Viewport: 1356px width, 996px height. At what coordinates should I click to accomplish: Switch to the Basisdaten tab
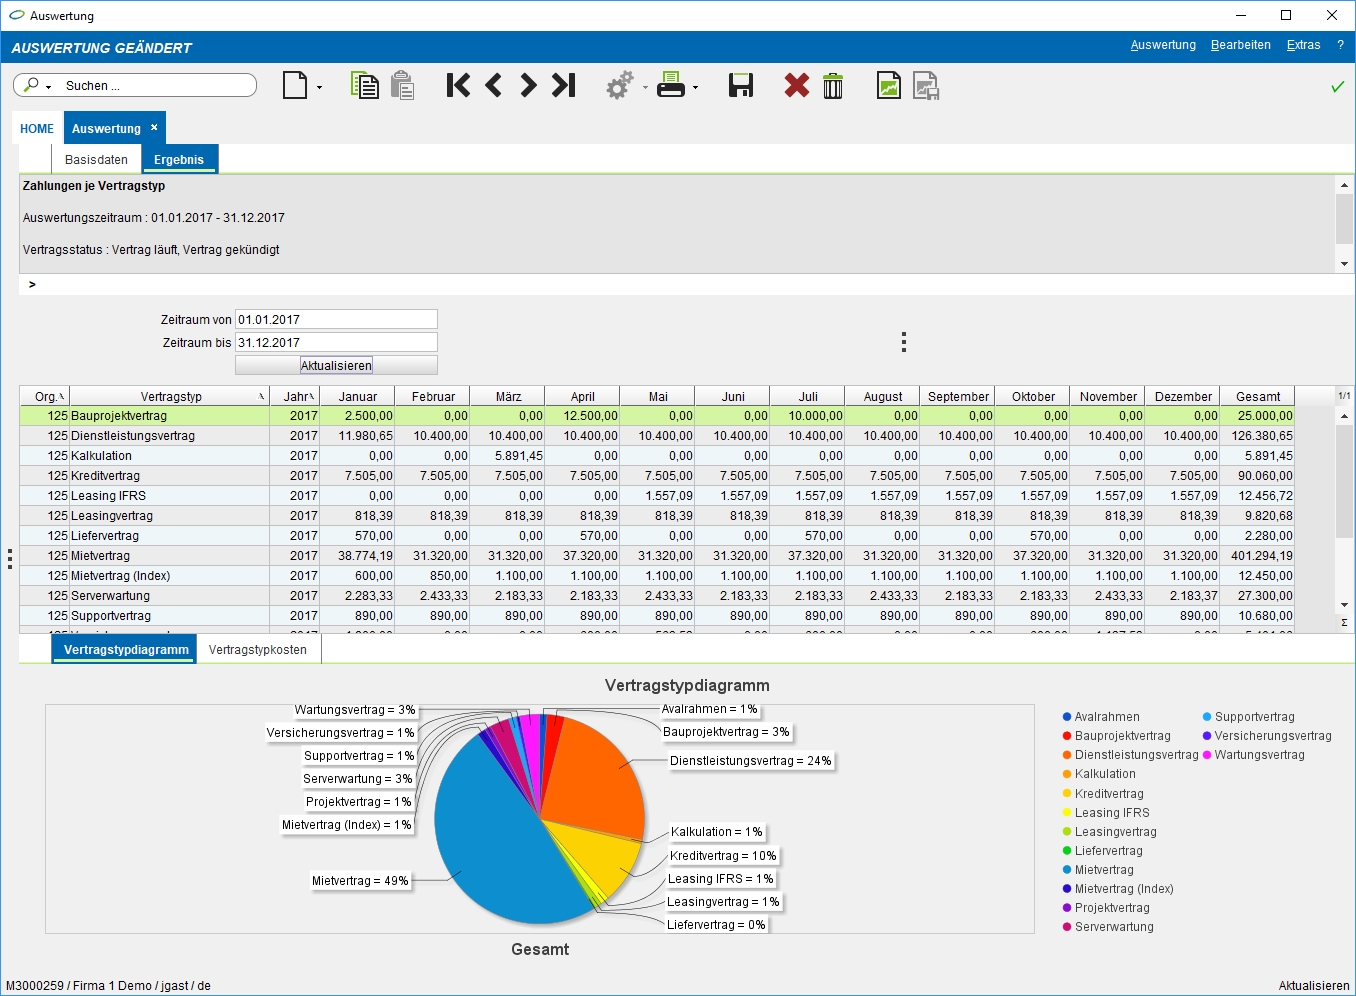coord(96,160)
